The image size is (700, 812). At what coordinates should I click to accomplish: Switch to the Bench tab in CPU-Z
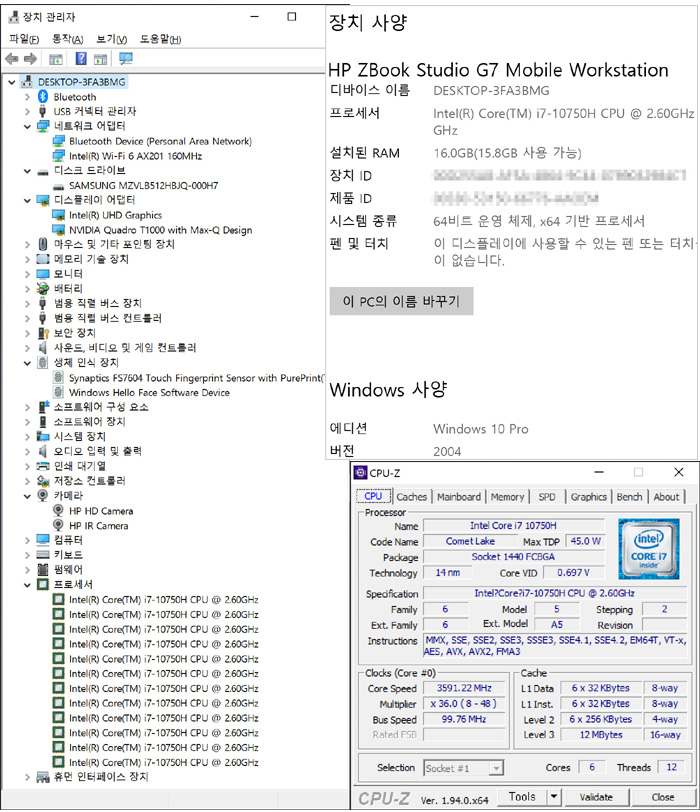tap(630, 497)
